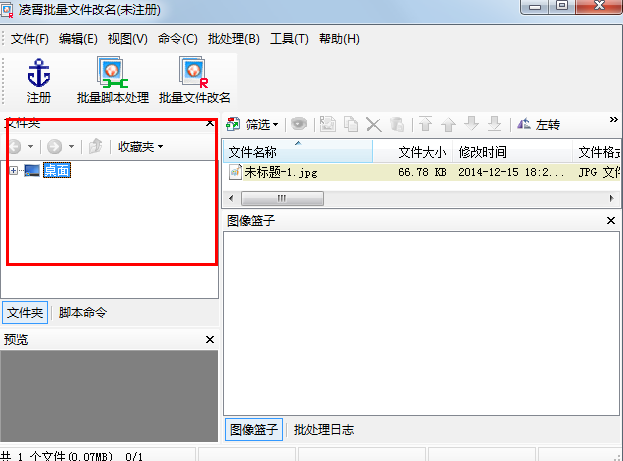623x461 pixels.
Task: Click the paste basket toolbar icon
Action: 397,124
